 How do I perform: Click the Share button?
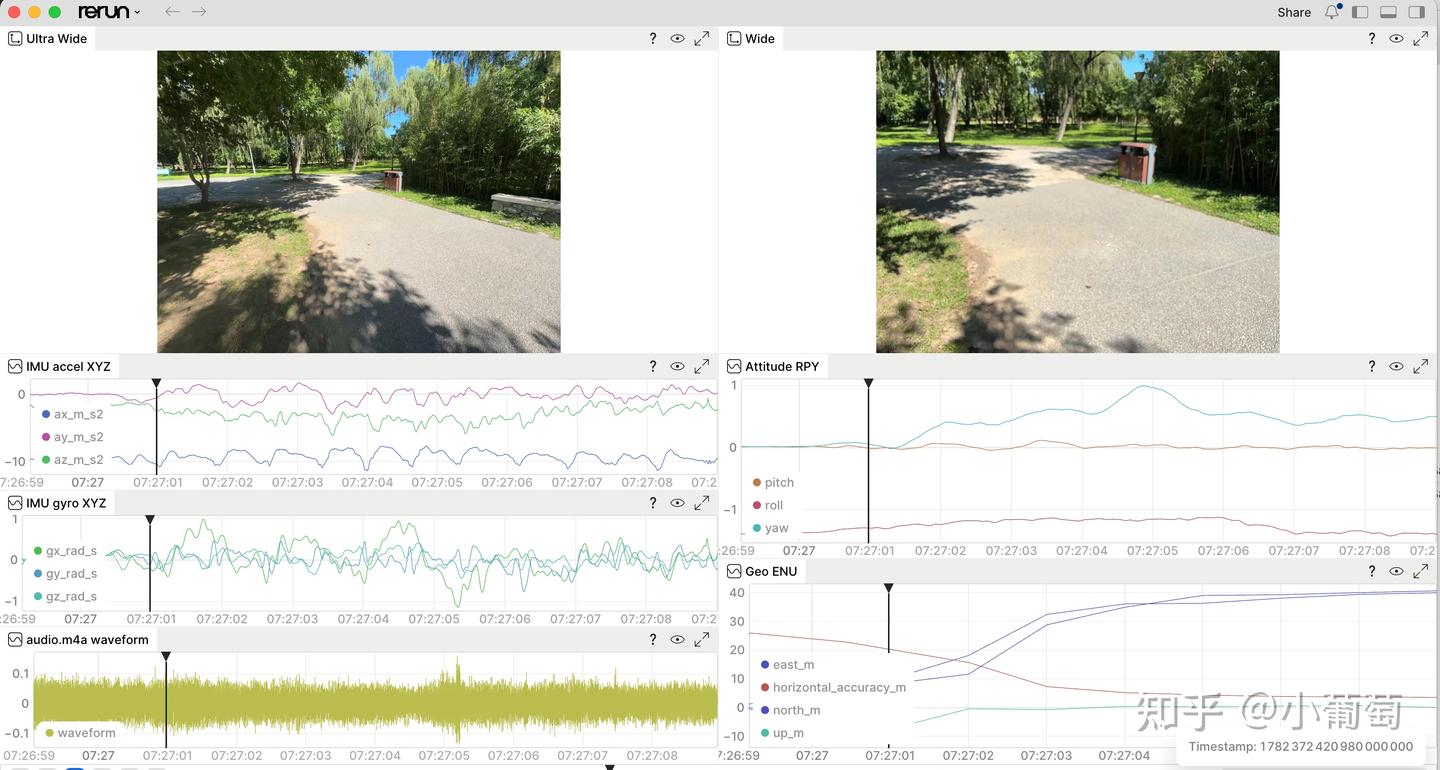[1294, 12]
